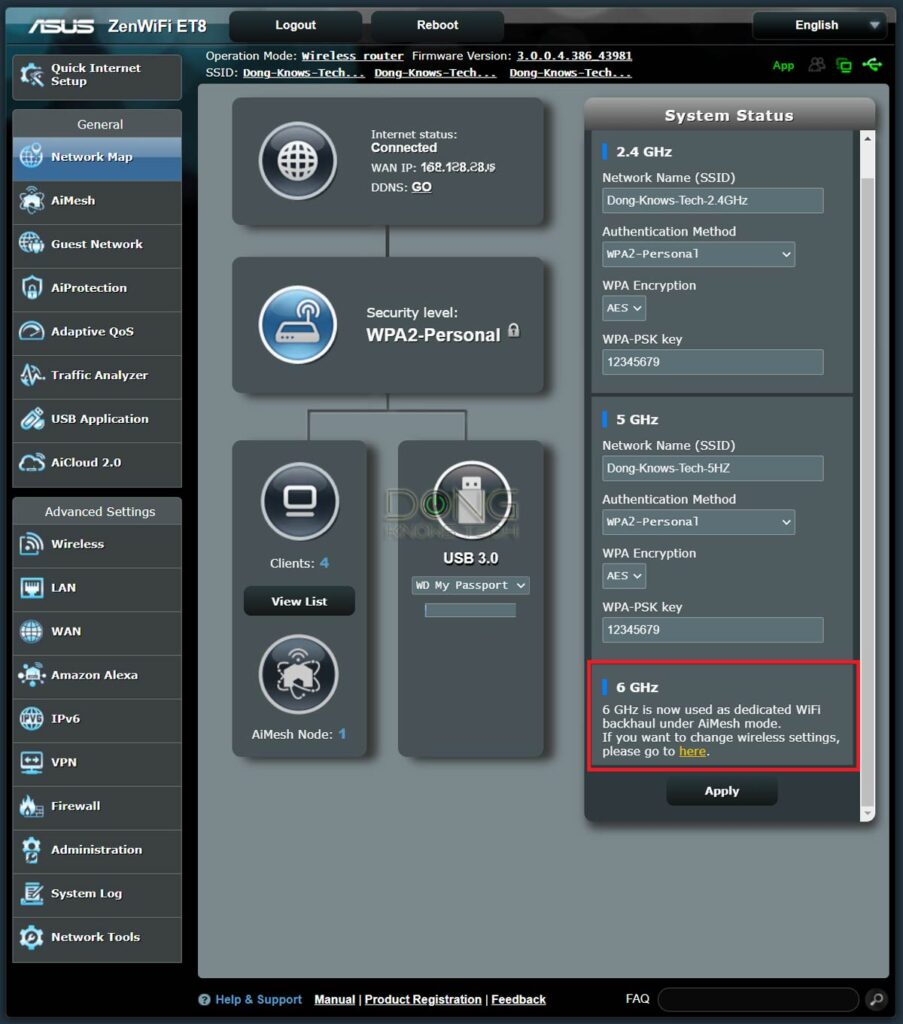
Task: Click the third Dong-Knows-Tech SSID link
Action: click(x=570, y=73)
